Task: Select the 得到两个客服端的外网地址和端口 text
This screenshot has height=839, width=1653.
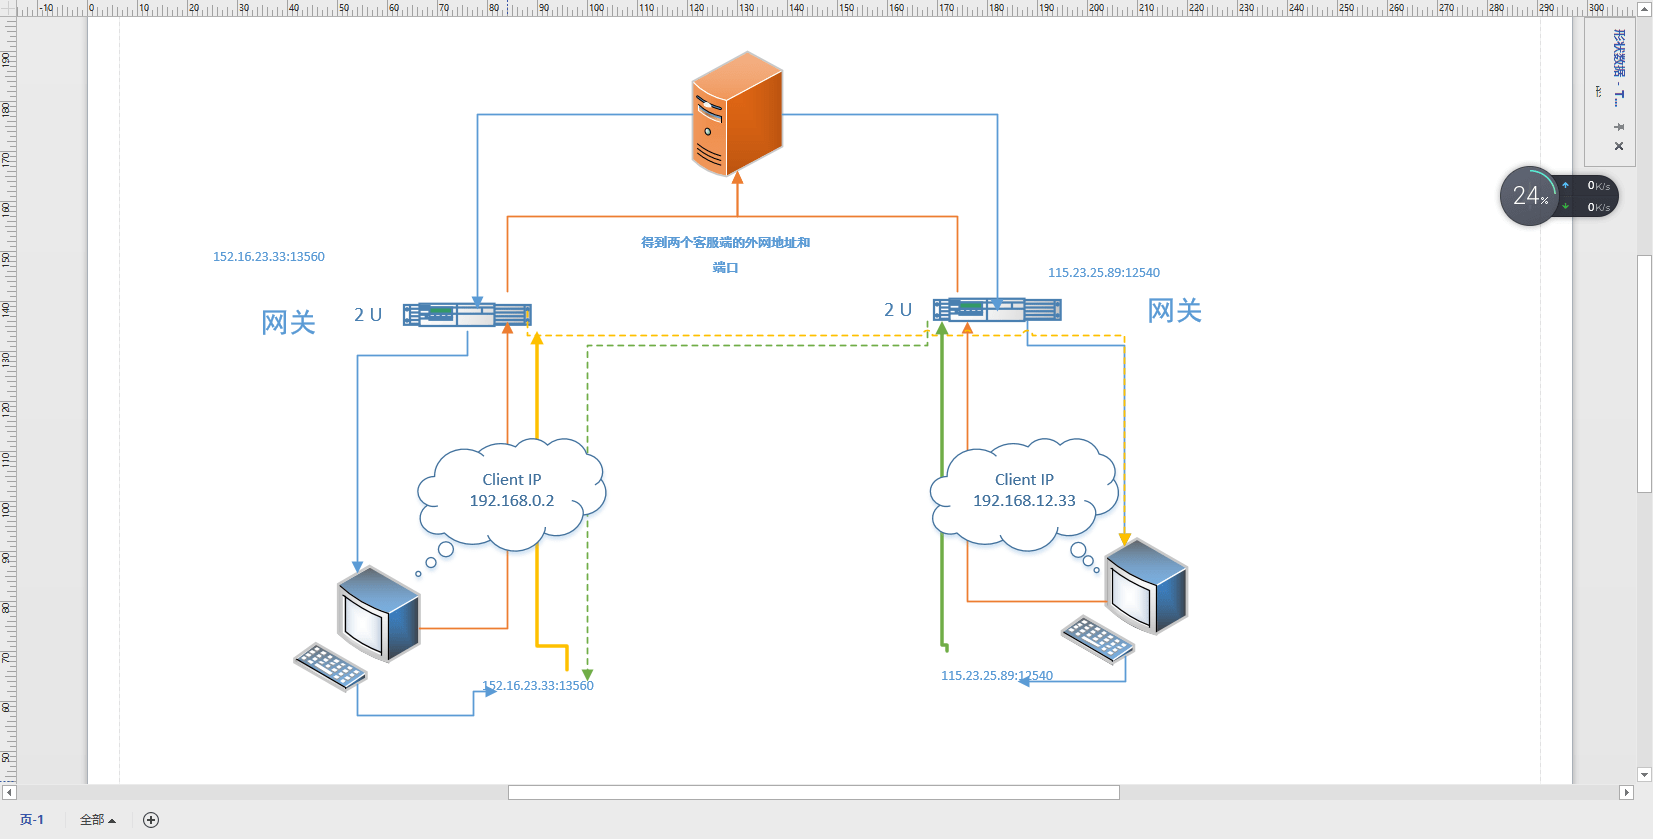Action: [725, 255]
